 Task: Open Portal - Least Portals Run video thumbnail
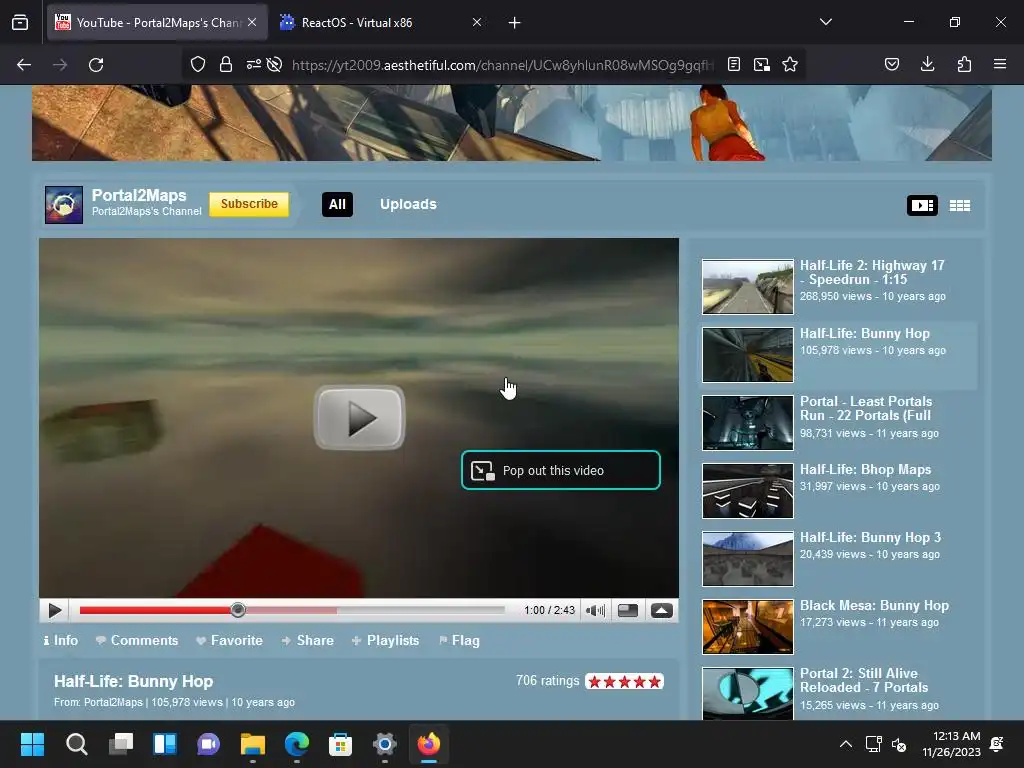[x=748, y=423]
